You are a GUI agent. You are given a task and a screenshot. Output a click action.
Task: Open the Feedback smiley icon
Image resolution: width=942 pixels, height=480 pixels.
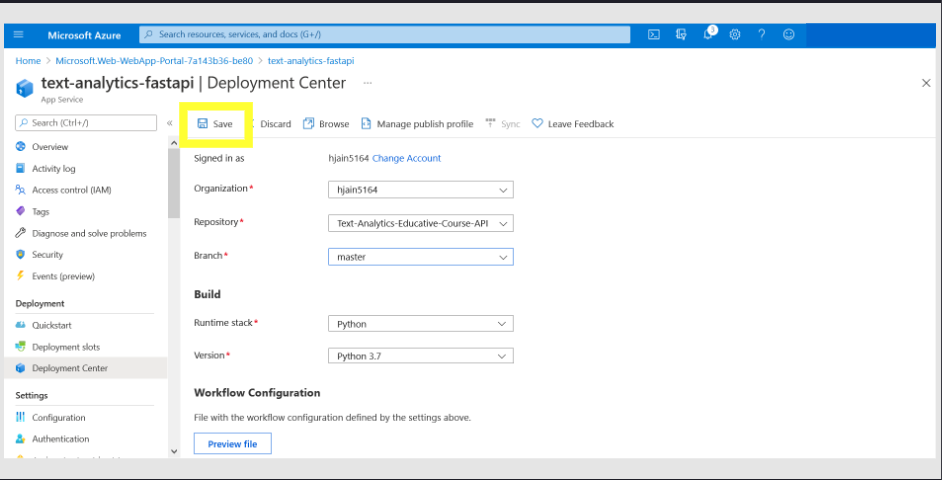[789, 35]
